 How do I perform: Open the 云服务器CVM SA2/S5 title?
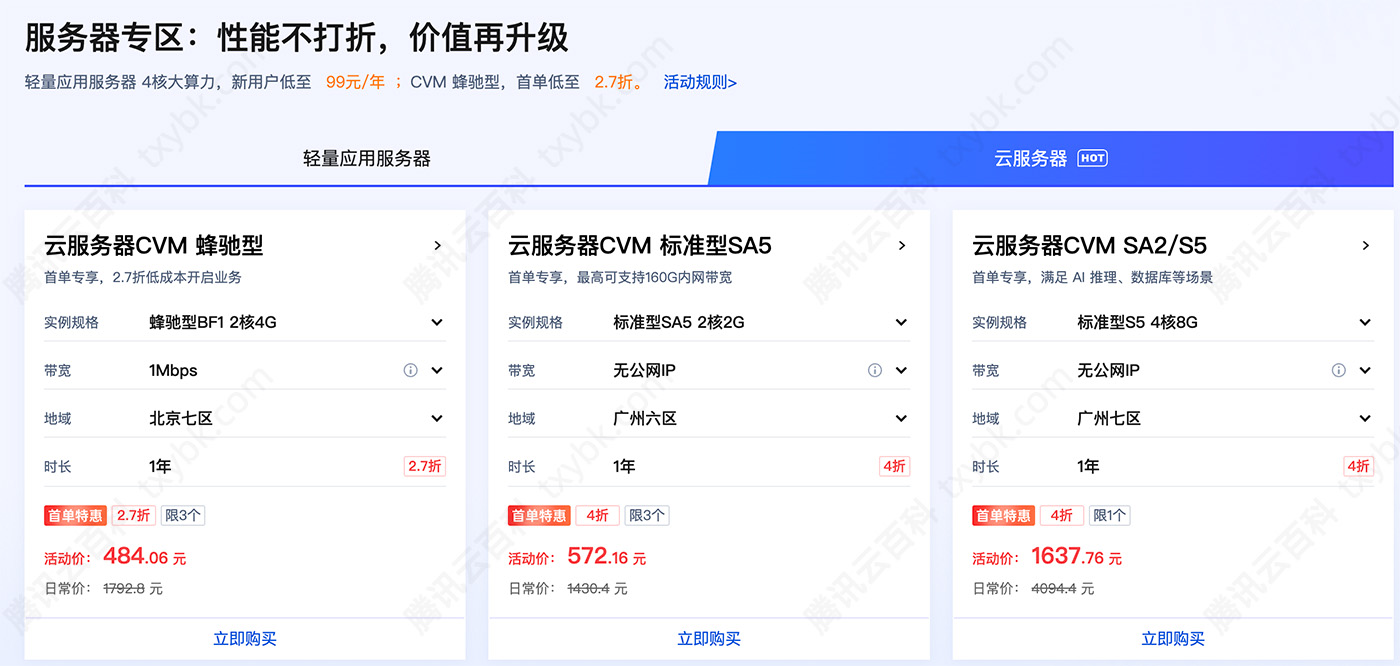coord(1090,245)
